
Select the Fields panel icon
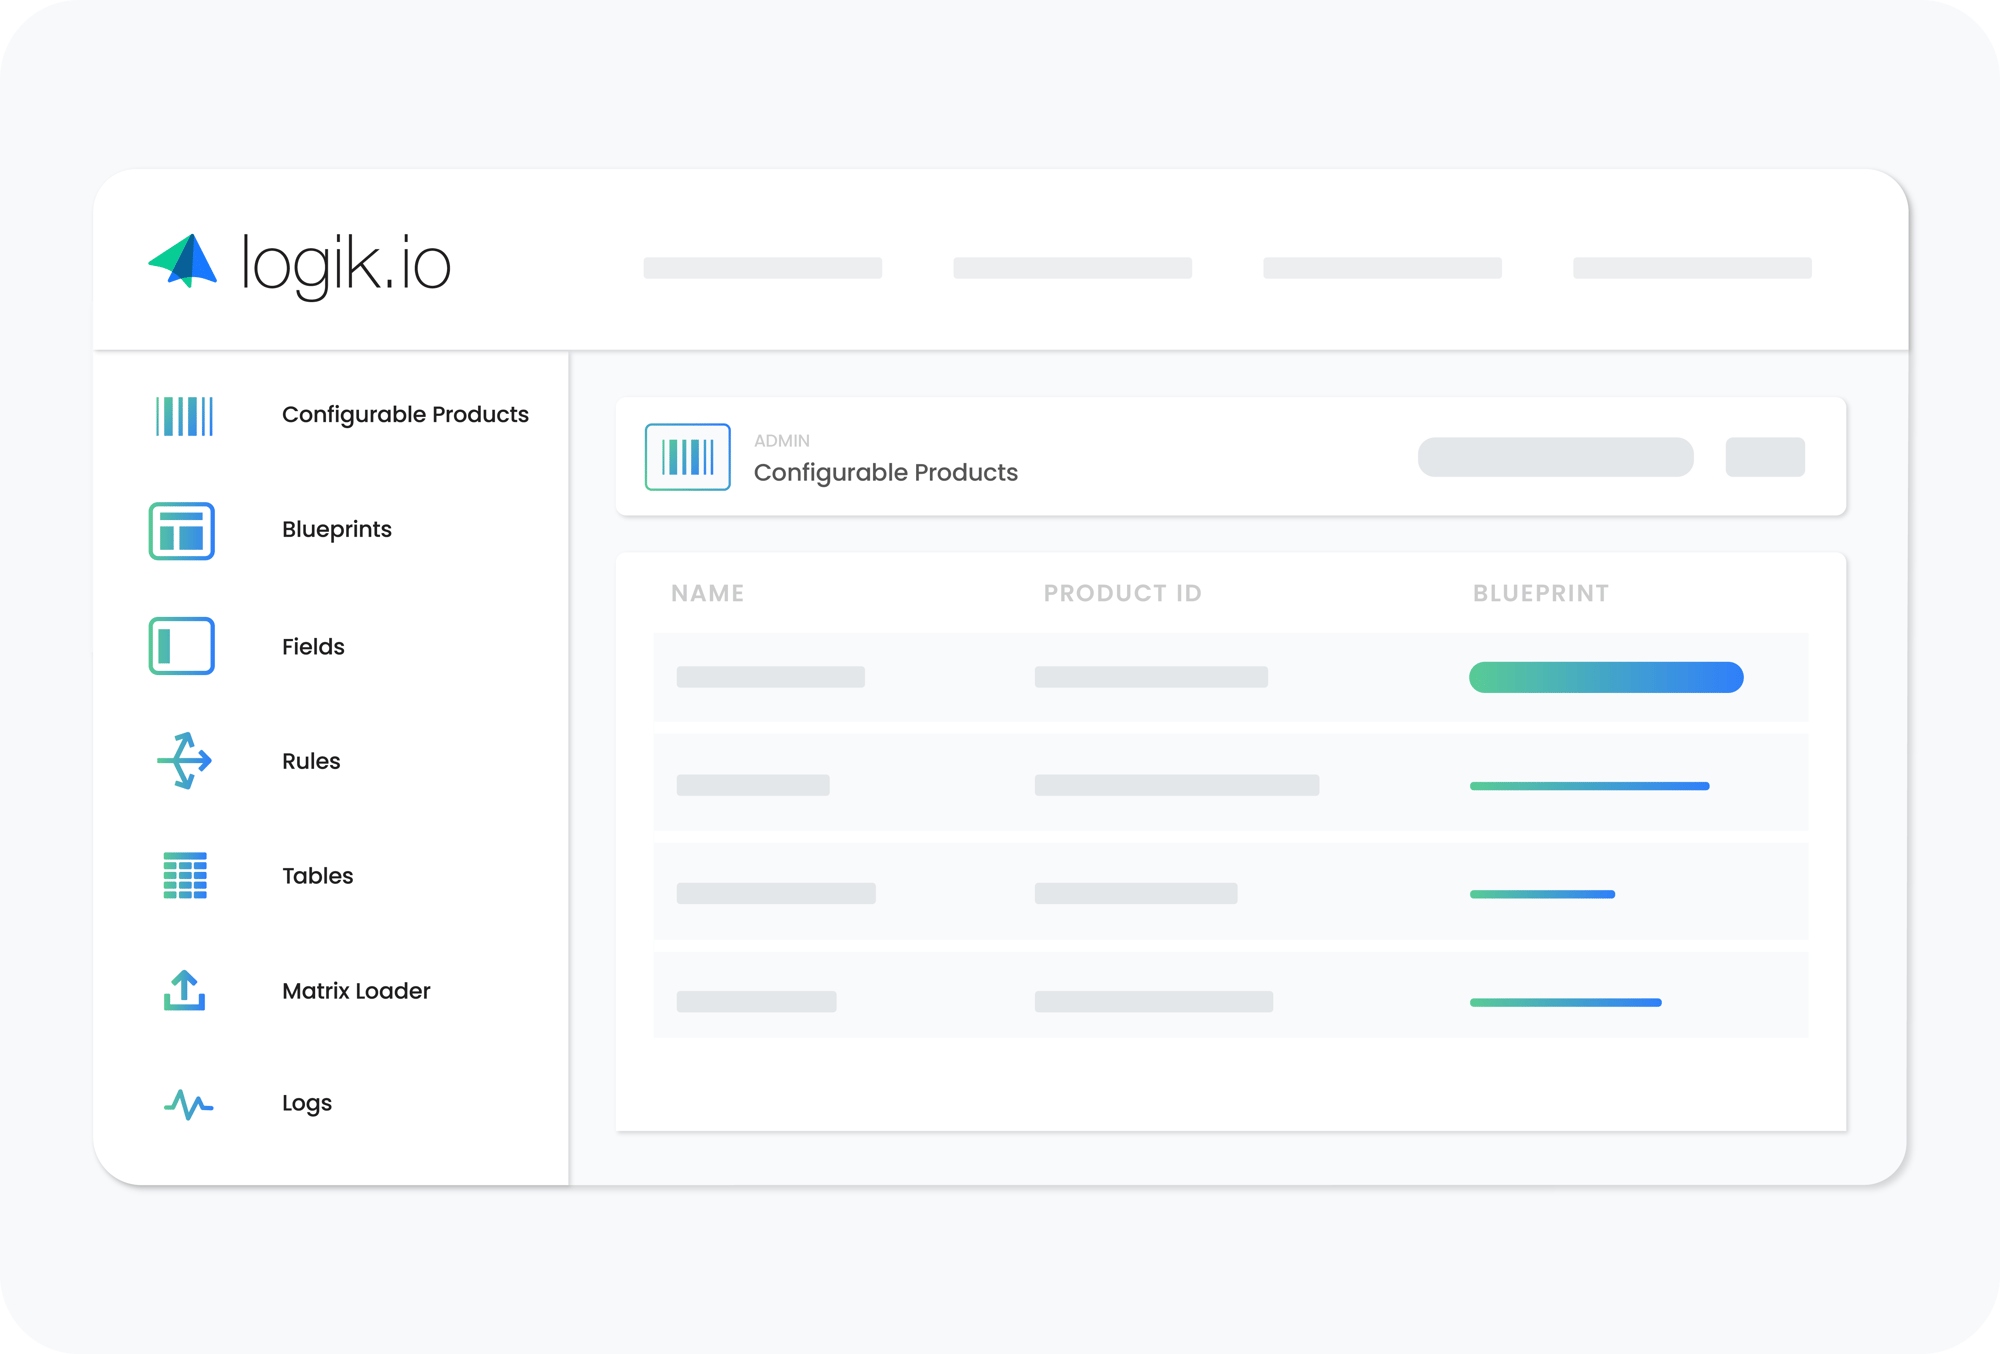182,646
